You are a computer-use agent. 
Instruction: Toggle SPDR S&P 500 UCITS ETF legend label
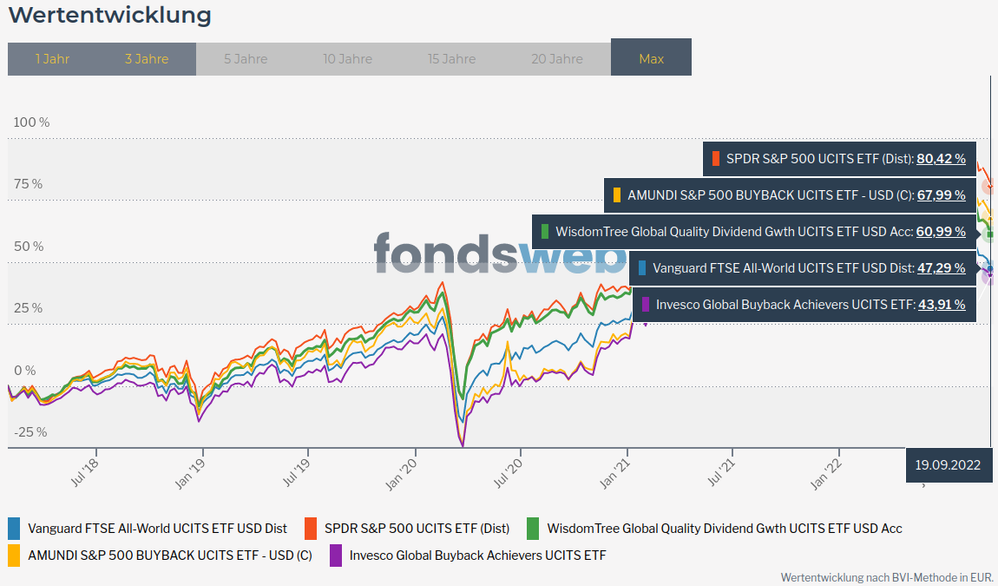pyautogui.click(x=417, y=528)
